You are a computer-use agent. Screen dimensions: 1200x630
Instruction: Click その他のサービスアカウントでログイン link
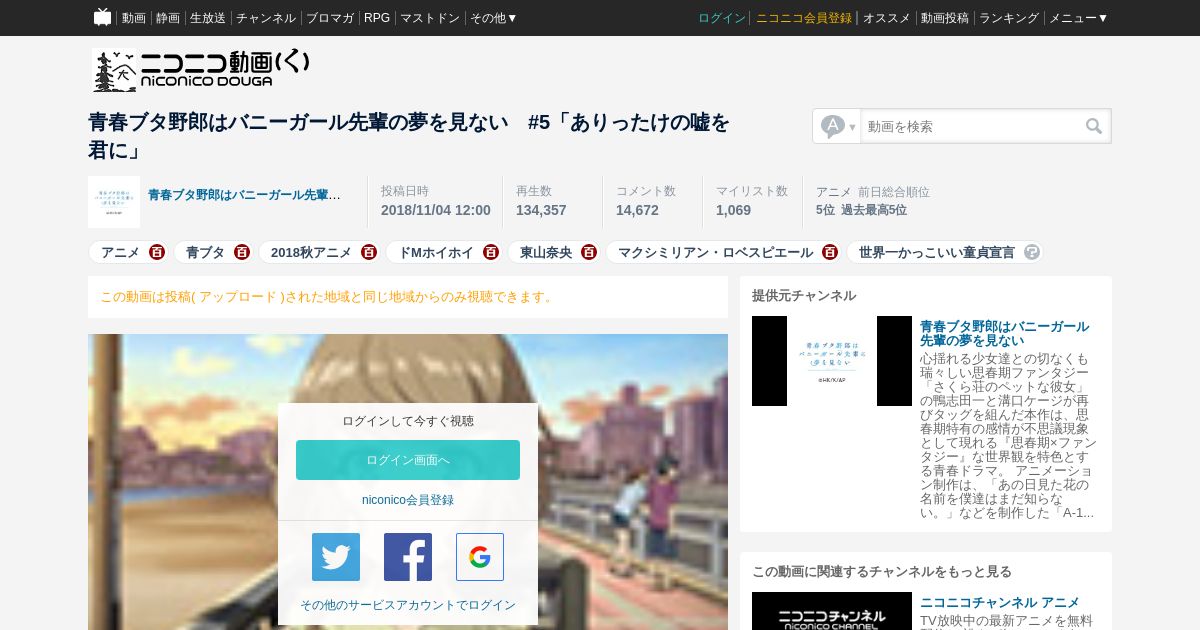pyautogui.click(x=408, y=605)
